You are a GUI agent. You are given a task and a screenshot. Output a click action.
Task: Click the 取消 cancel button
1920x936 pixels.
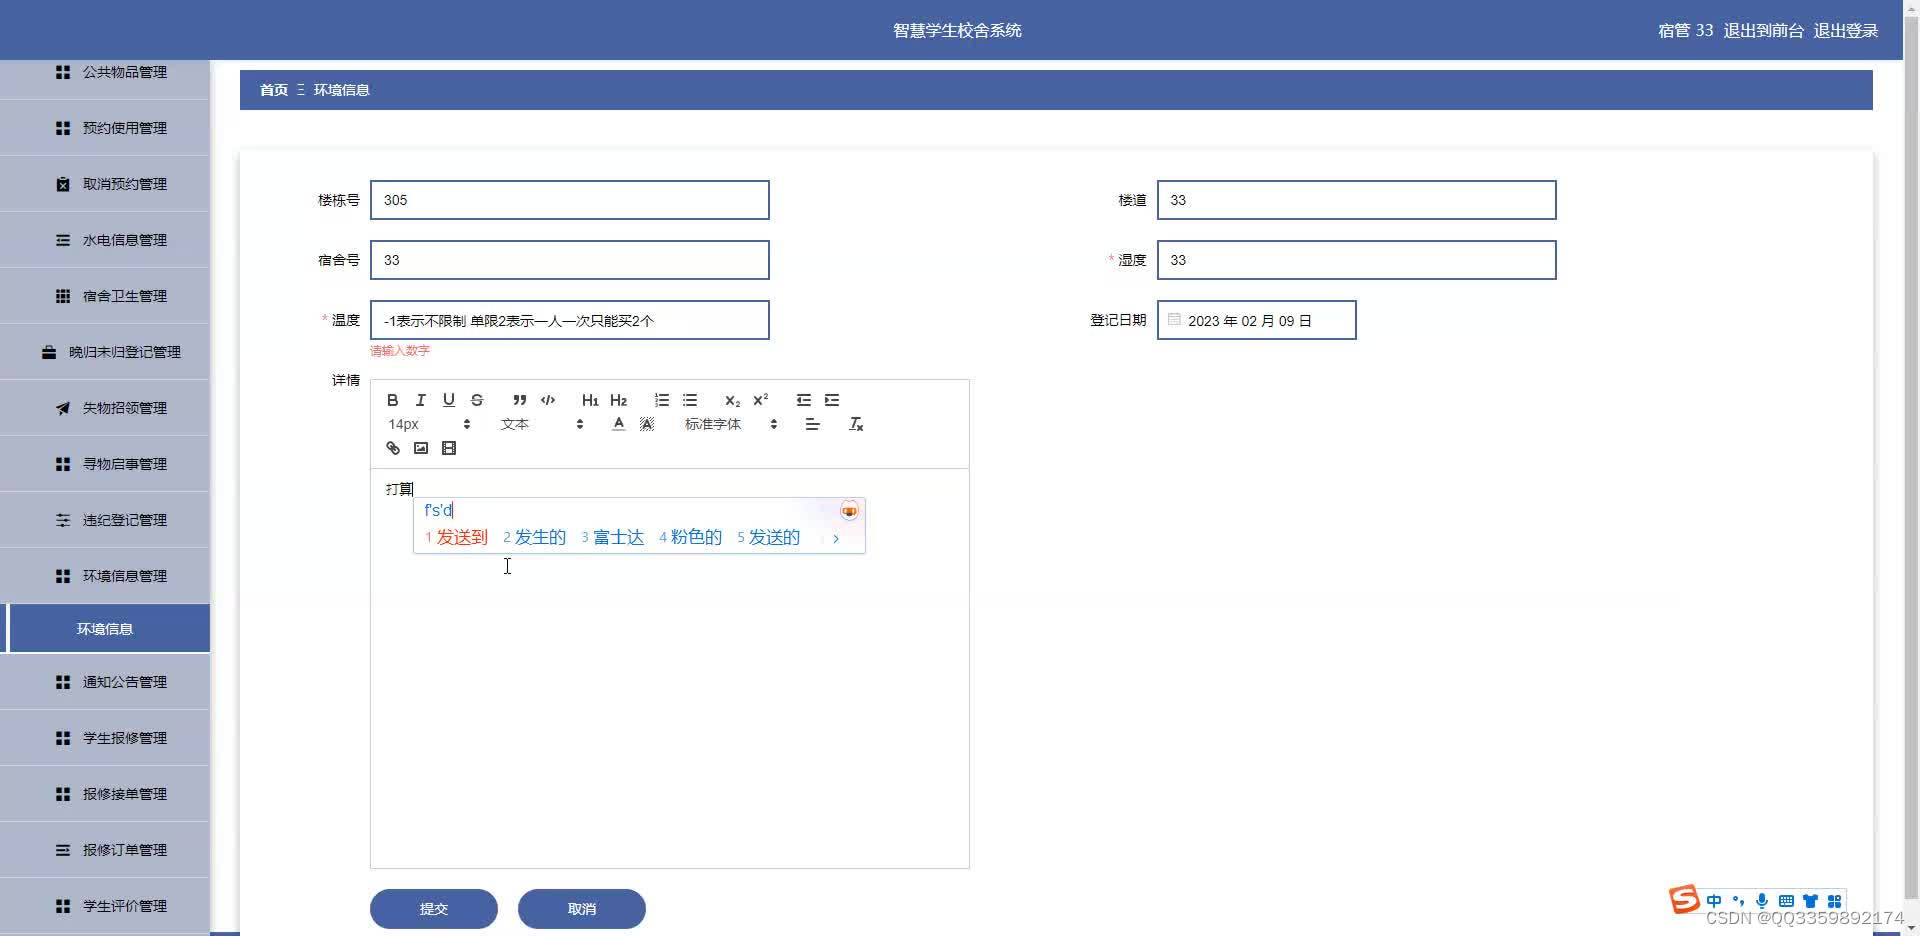tap(582, 908)
